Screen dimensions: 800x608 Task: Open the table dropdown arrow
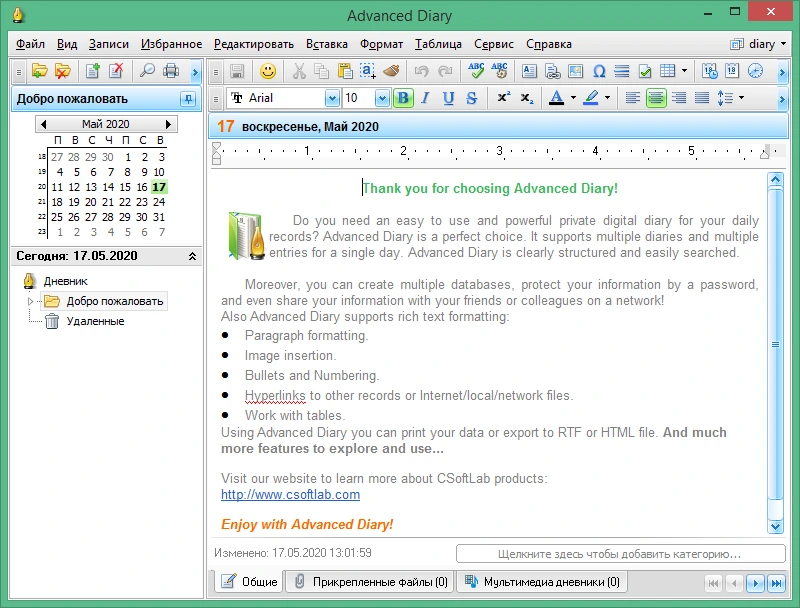[684, 71]
